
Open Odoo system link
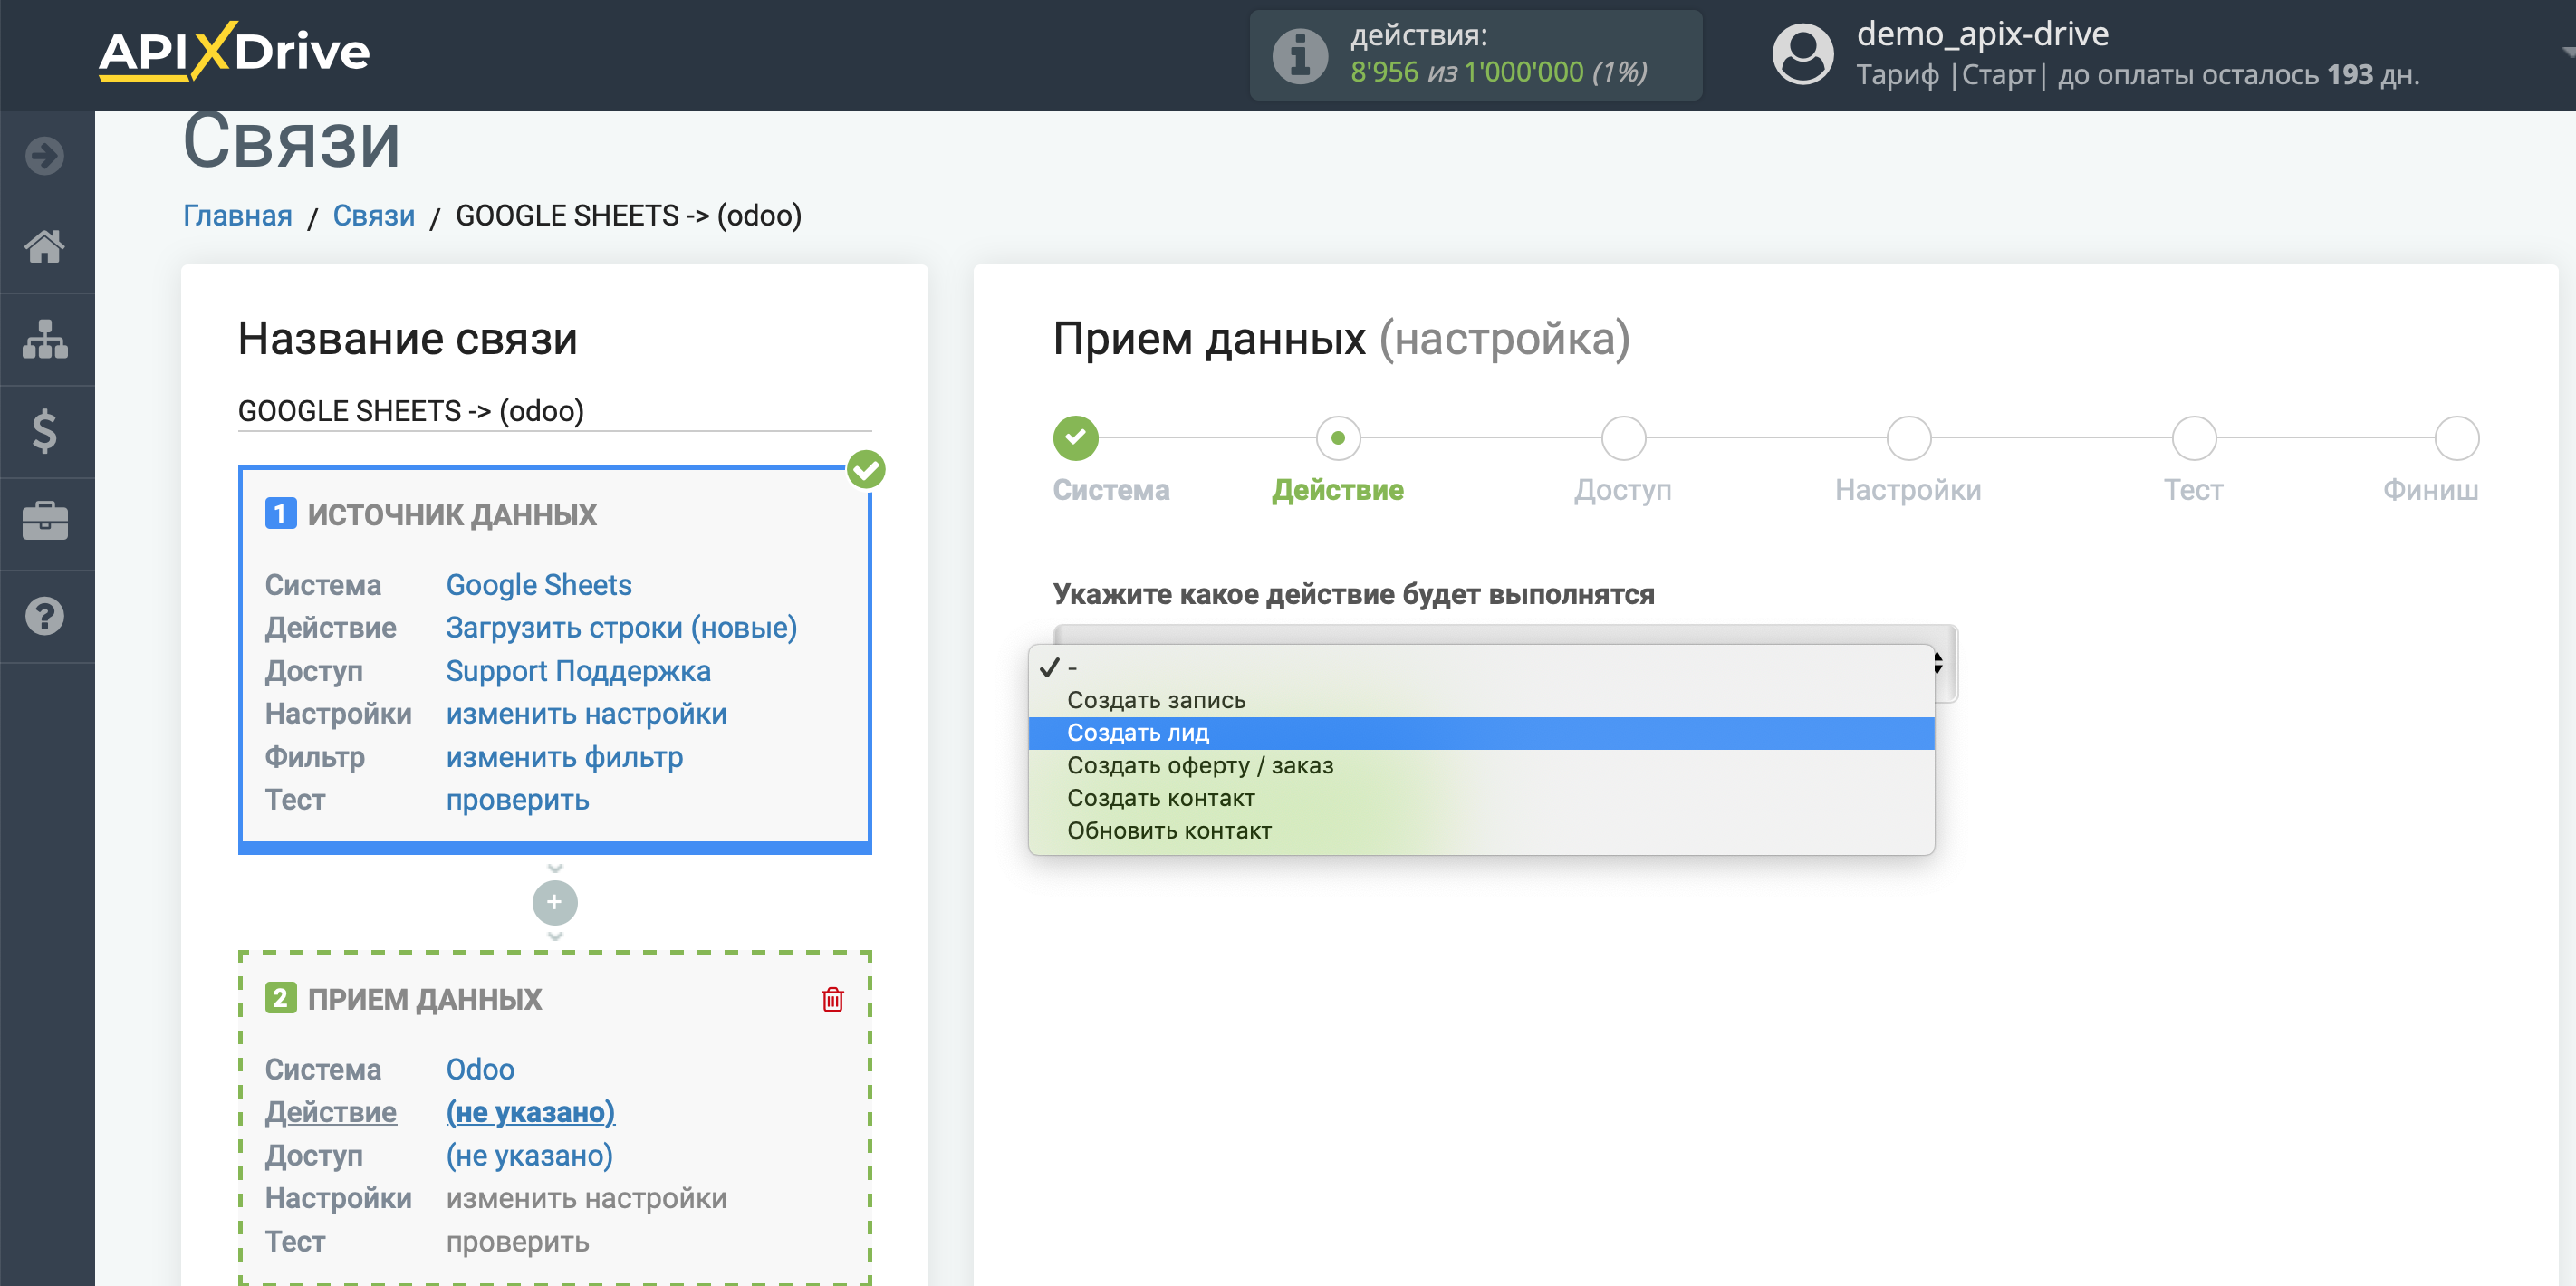(x=480, y=1069)
